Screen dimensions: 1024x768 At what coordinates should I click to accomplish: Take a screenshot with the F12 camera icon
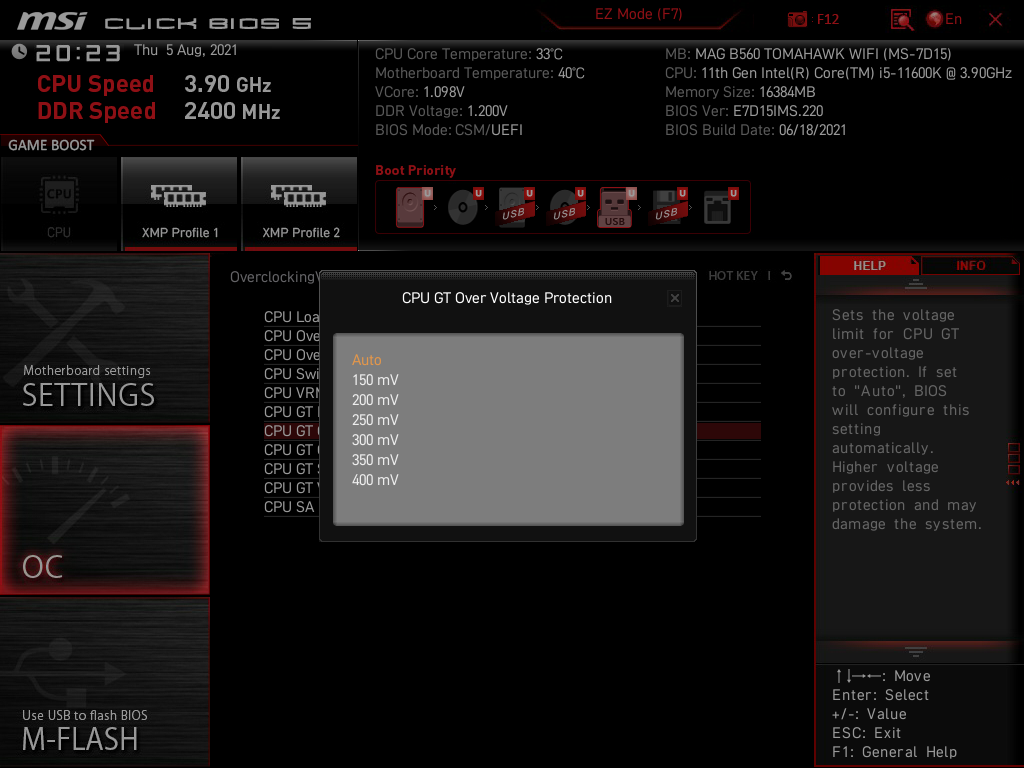[x=797, y=20]
